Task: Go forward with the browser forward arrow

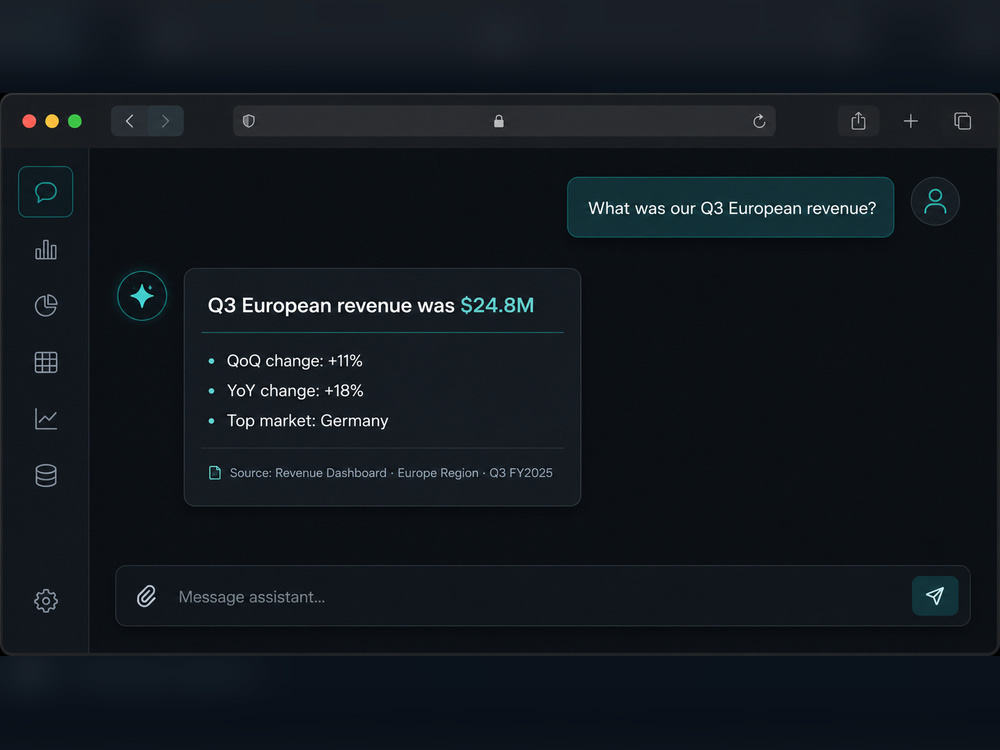Action: [165, 121]
